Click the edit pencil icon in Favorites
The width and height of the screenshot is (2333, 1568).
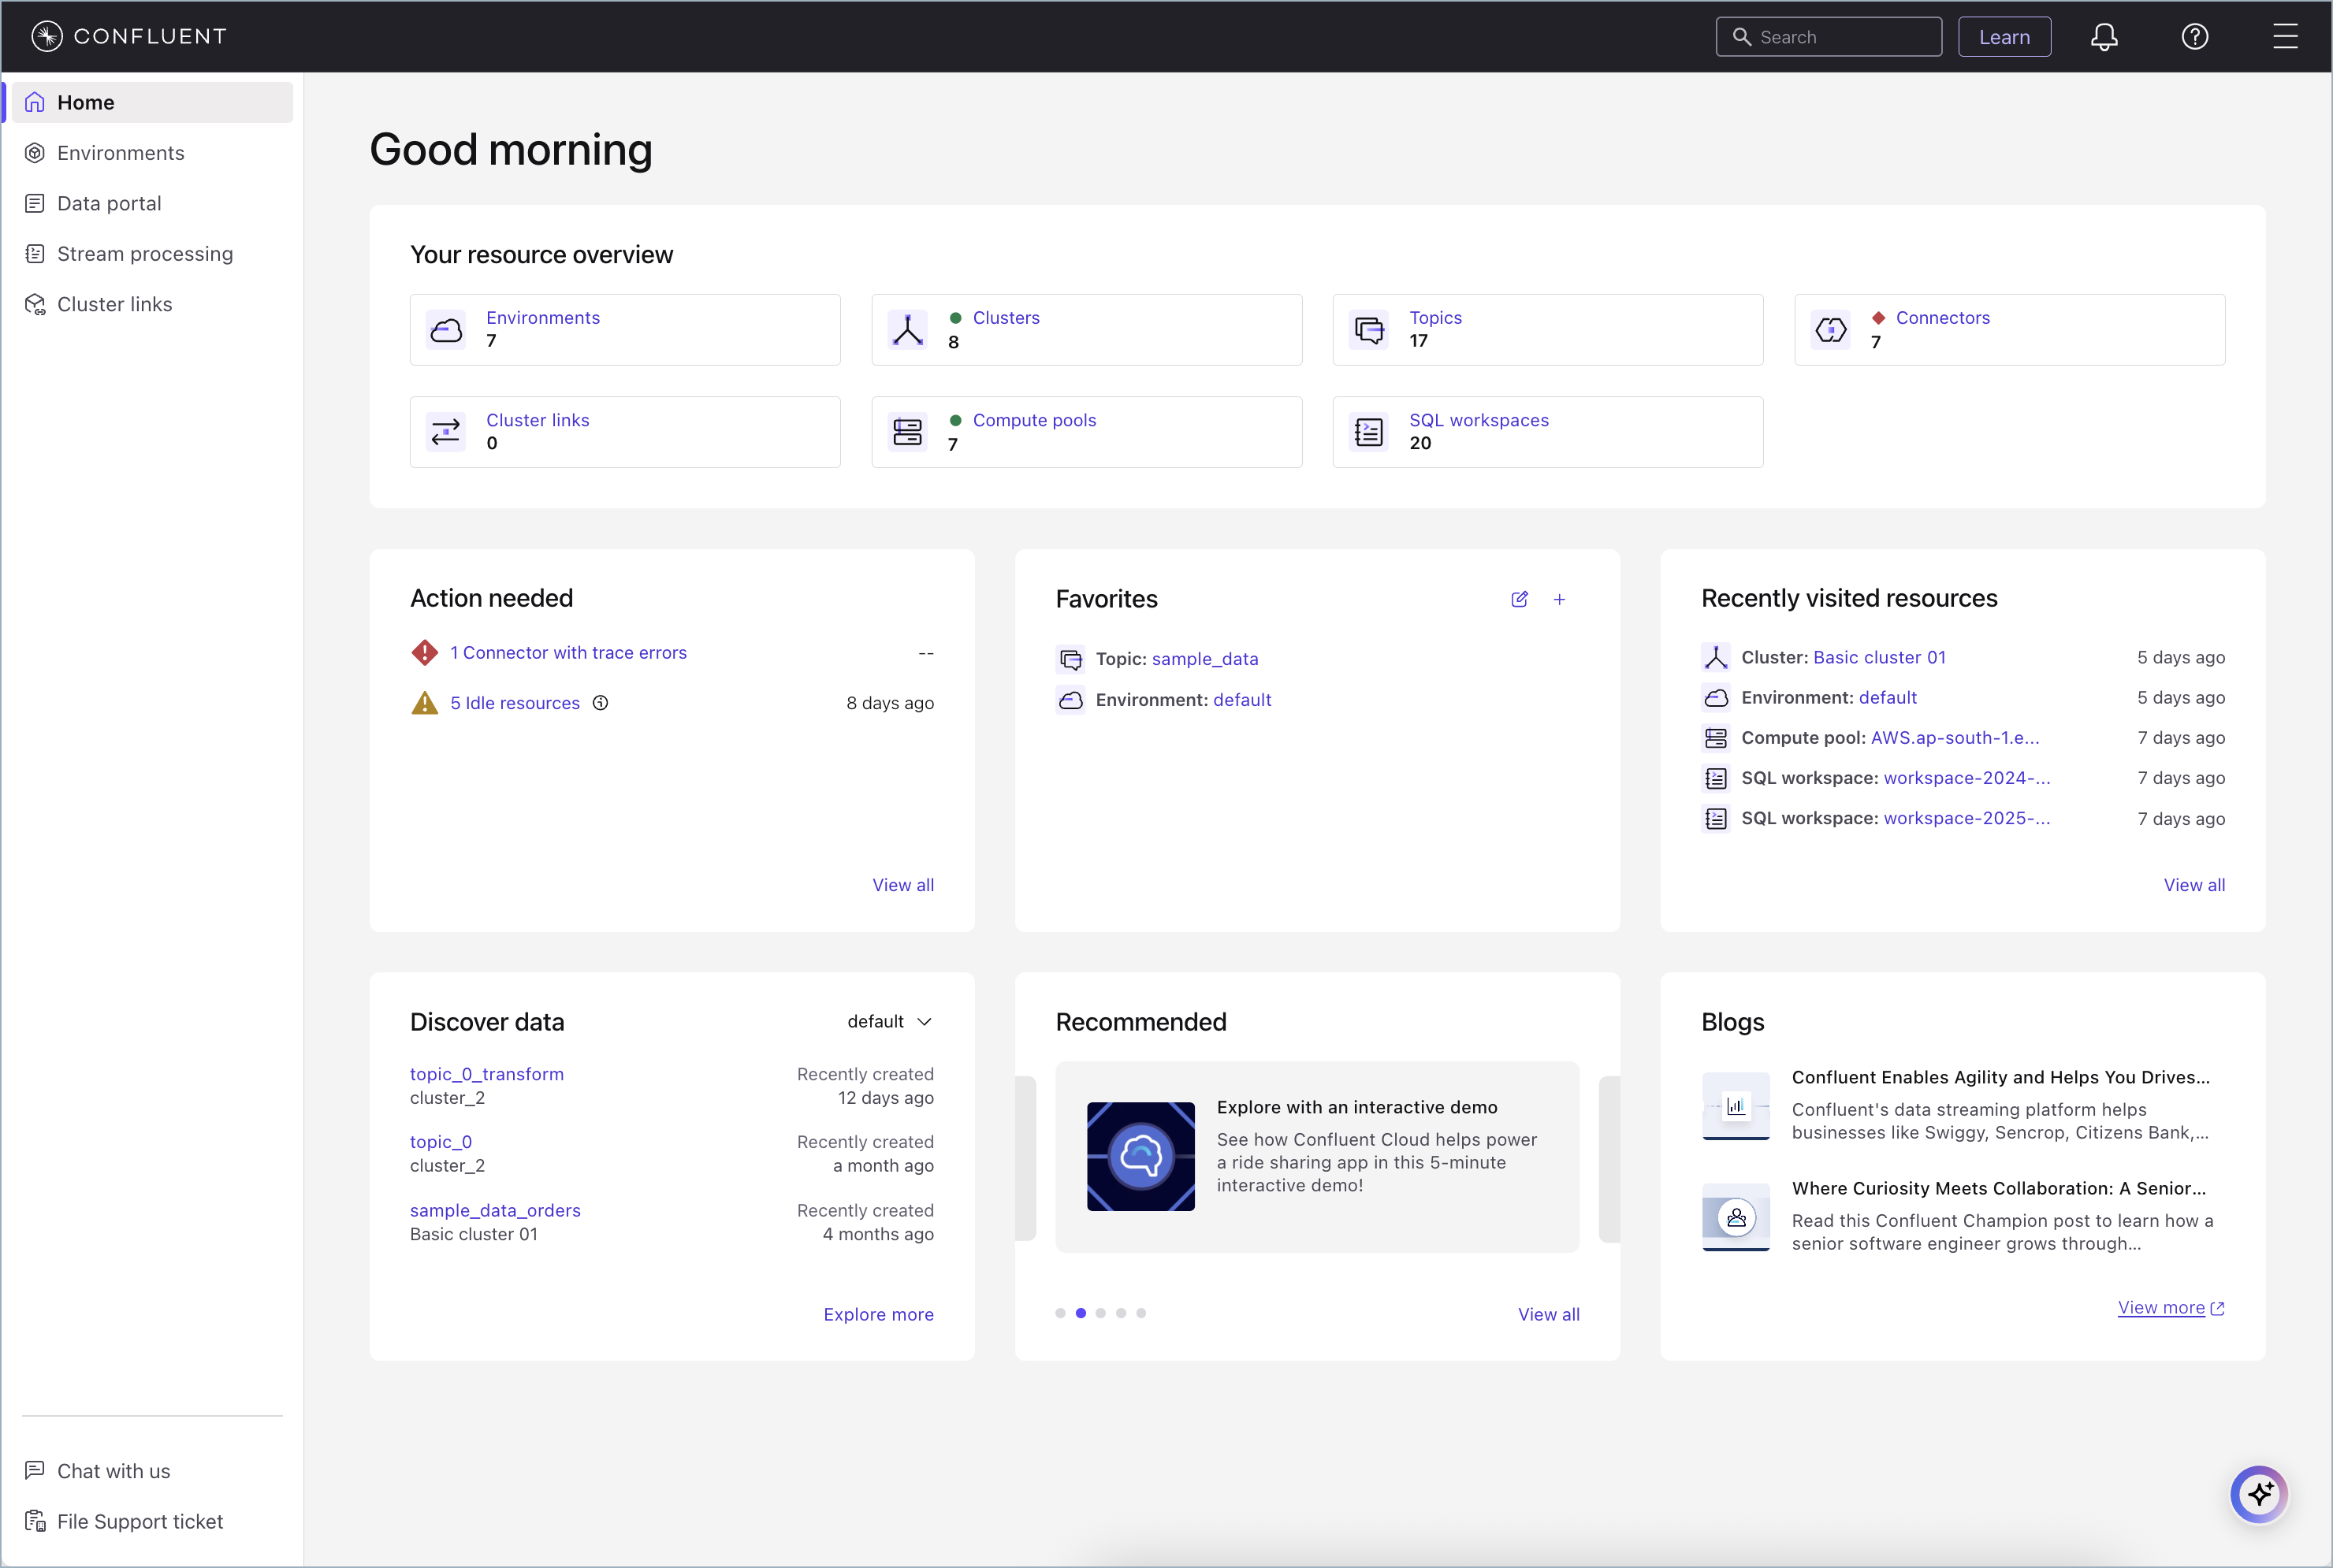pos(1519,599)
